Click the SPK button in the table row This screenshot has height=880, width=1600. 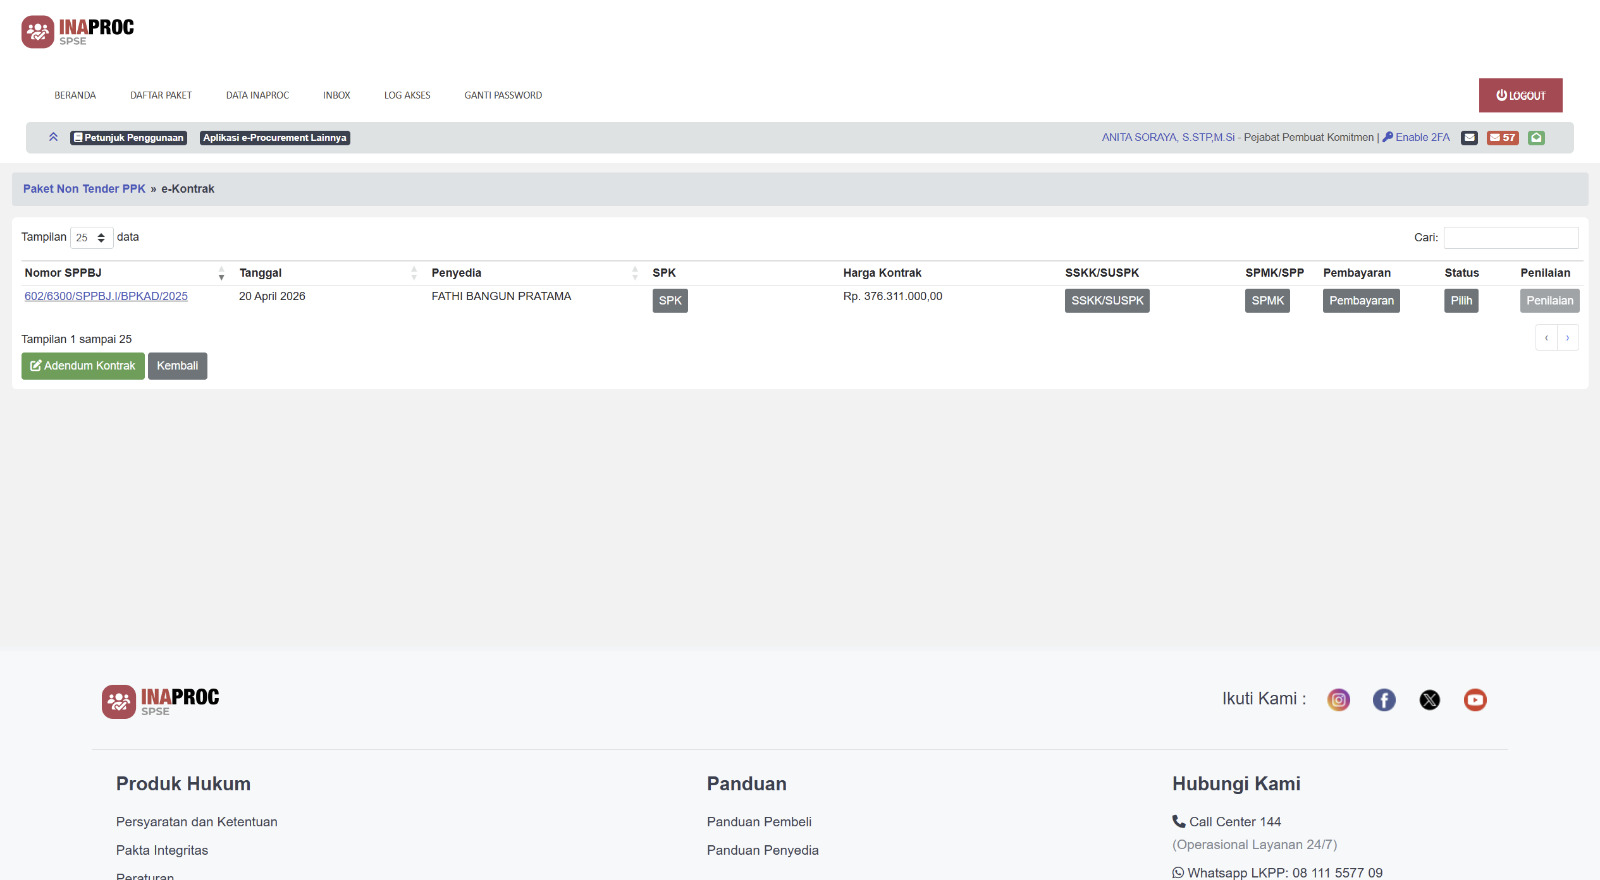[x=670, y=301]
